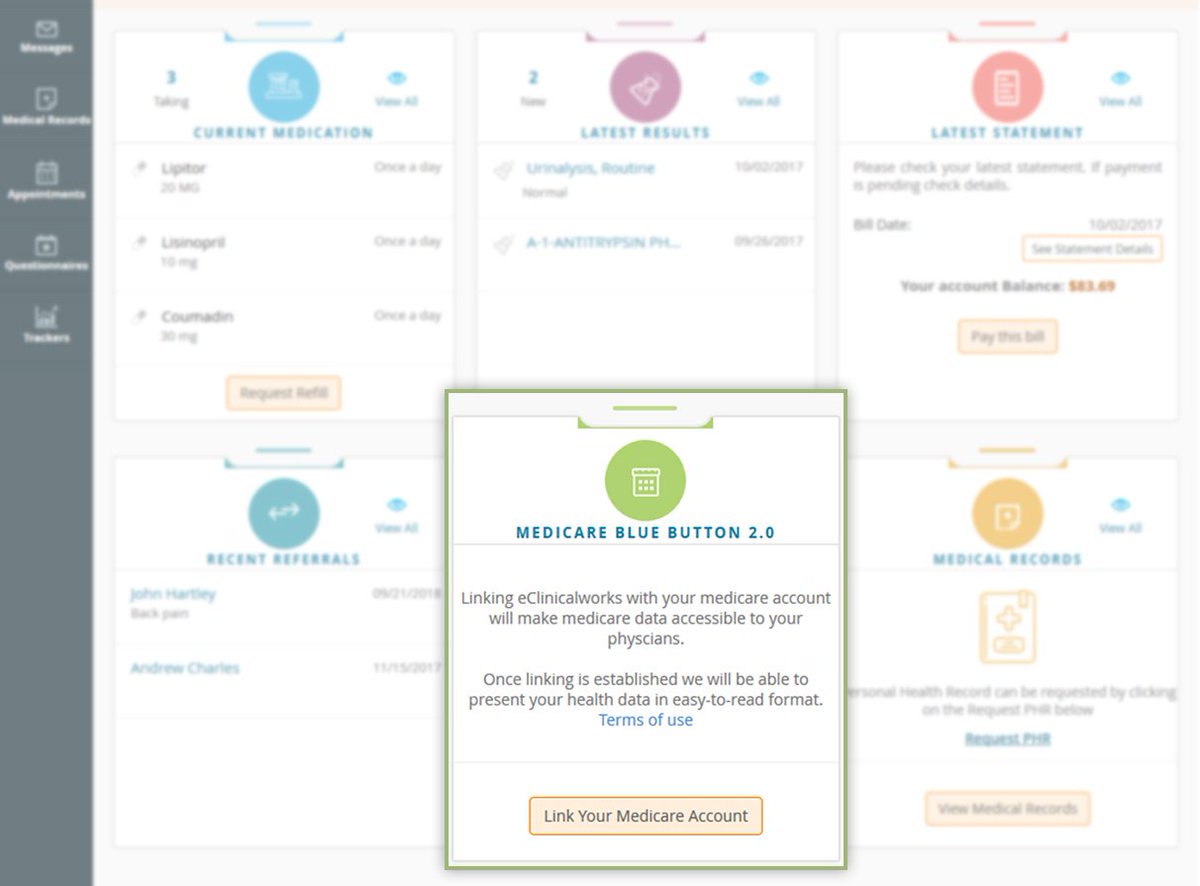The width and height of the screenshot is (1200, 886).
Task: Select the Coumadin medication row
Action: click(284, 329)
